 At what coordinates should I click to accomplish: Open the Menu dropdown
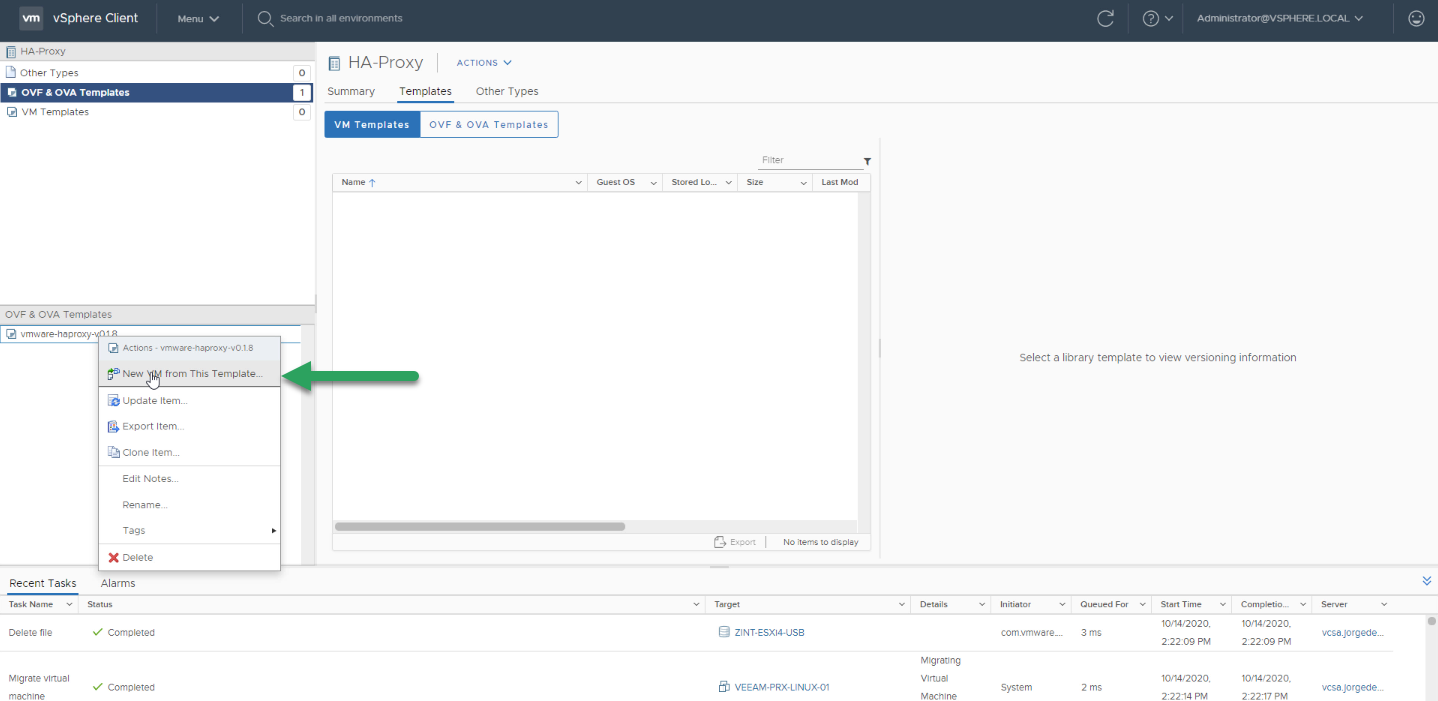198,18
